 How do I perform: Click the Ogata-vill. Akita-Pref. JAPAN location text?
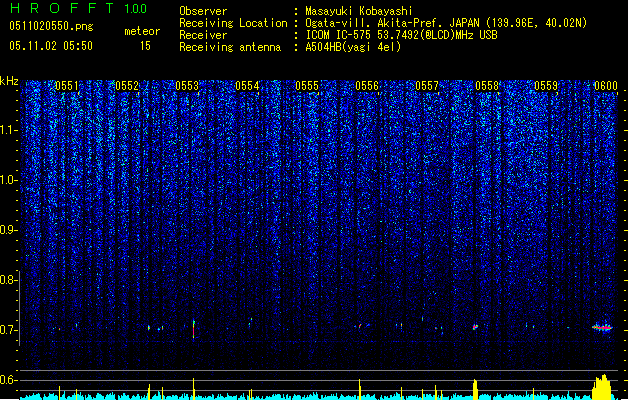446,23
